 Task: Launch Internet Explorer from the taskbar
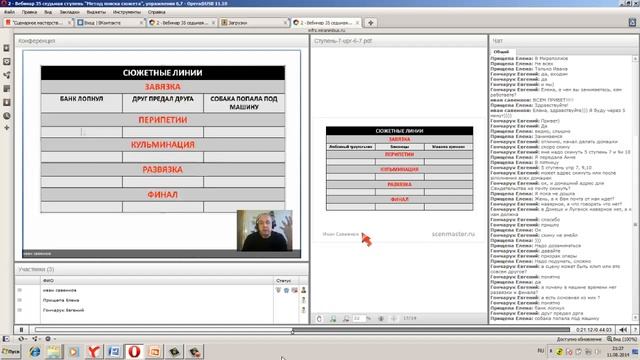pos(35,351)
